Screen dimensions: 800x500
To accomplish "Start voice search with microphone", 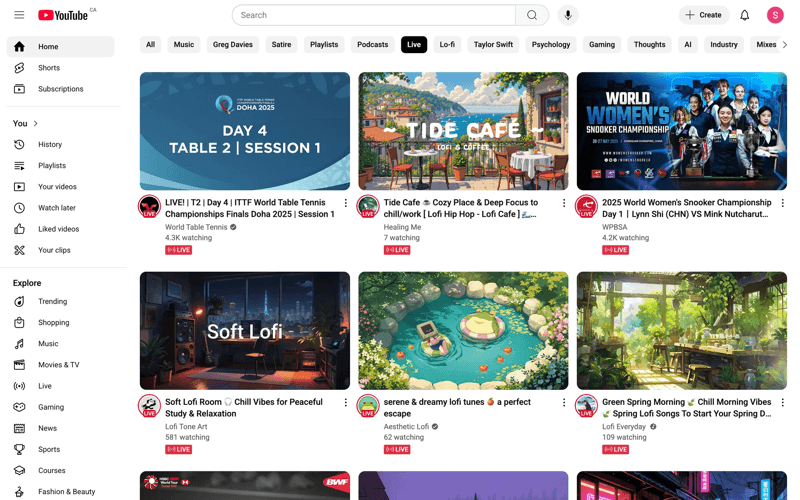I will point(568,15).
